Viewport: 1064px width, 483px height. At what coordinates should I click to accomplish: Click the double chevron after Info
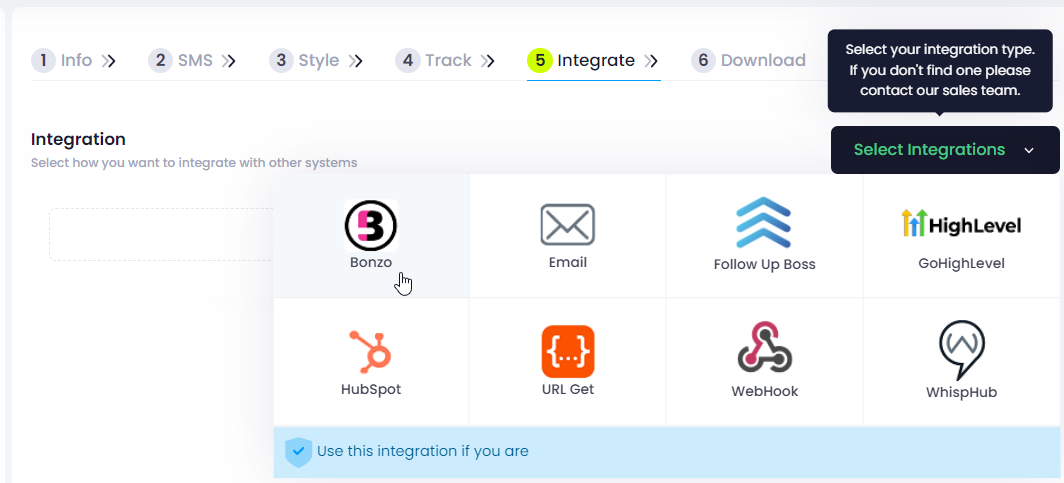[x=109, y=61]
